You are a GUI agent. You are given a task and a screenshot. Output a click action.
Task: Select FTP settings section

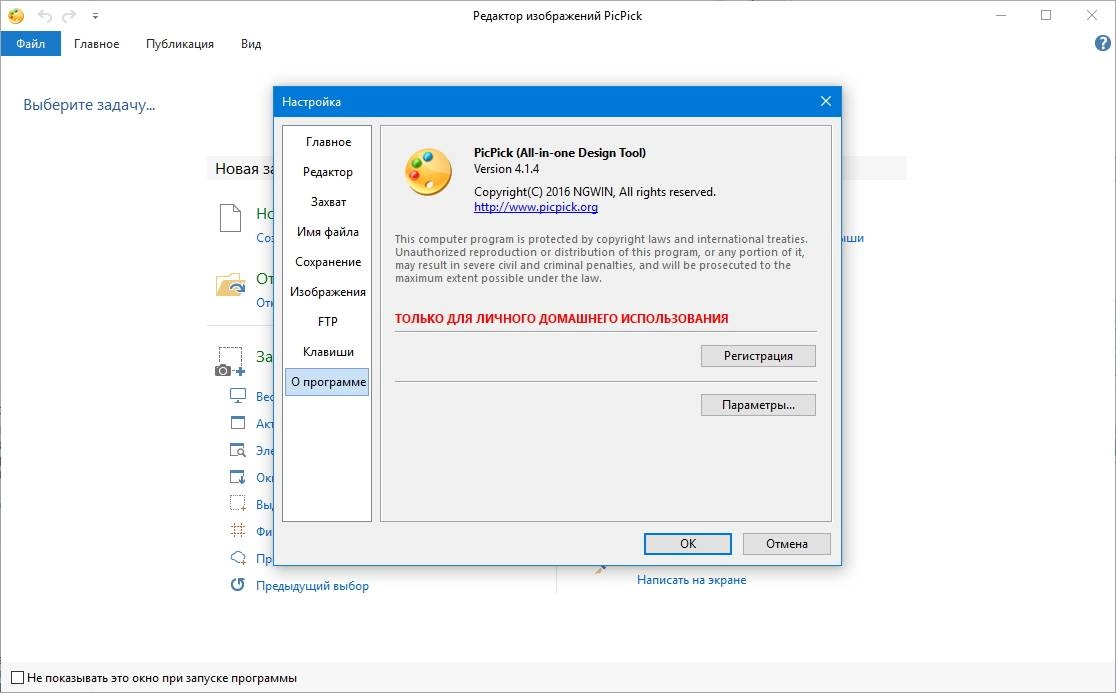click(x=327, y=322)
